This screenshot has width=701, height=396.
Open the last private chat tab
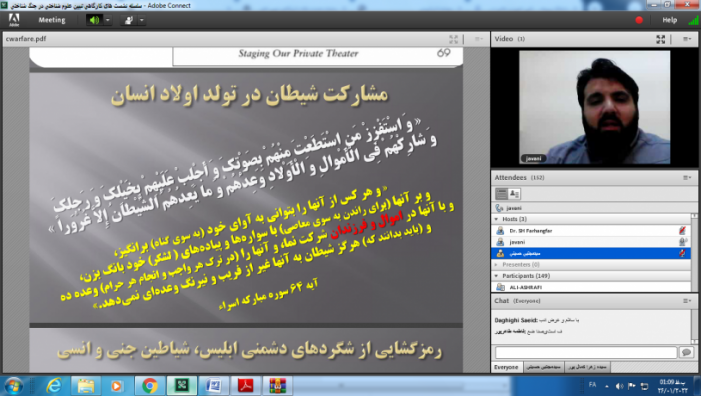[x=587, y=367]
